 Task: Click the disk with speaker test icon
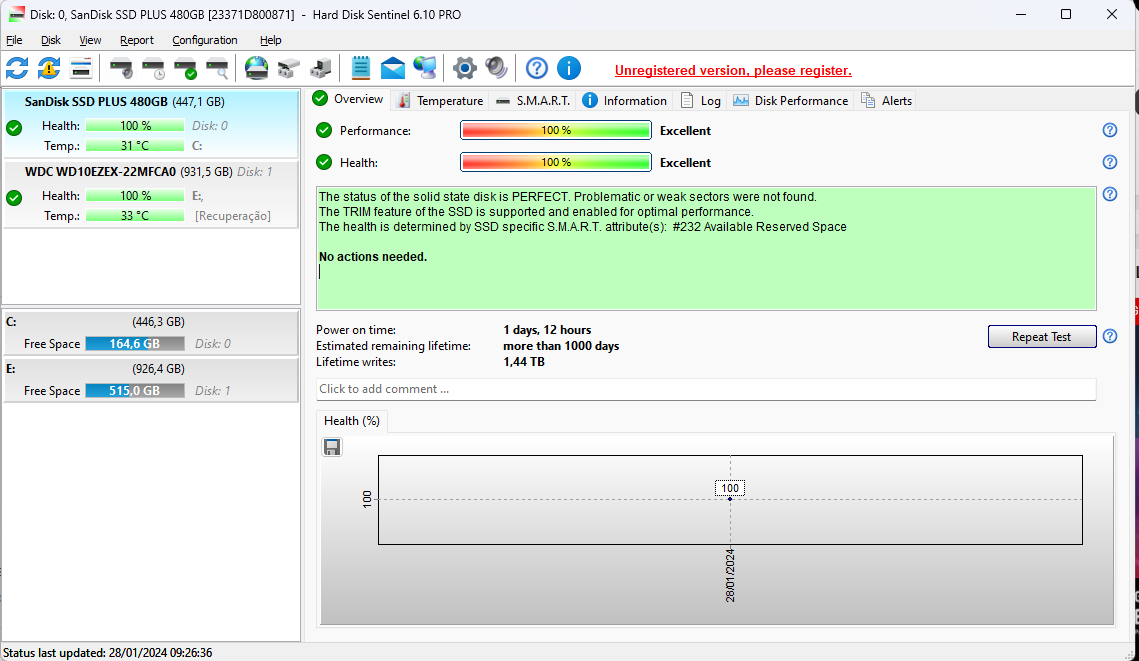click(x=121, y=68)
